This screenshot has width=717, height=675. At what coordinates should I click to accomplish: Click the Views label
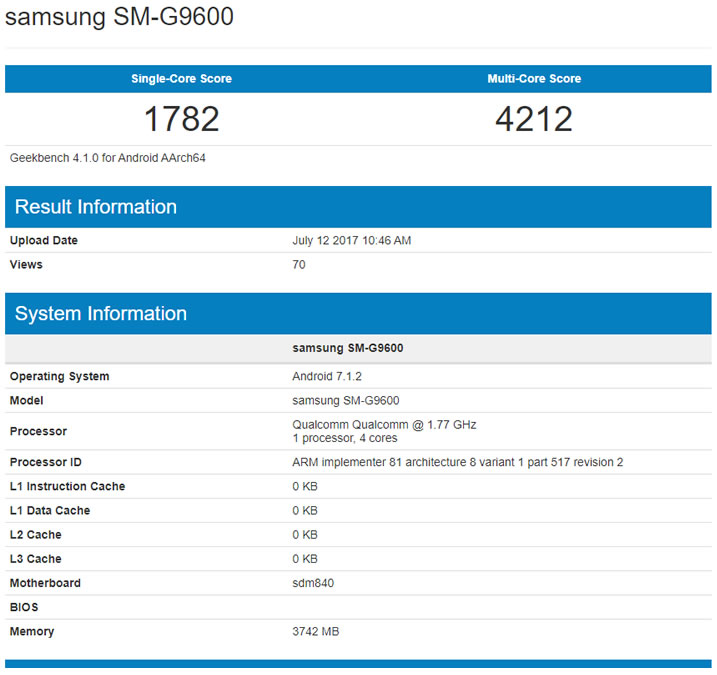point(26,264)
